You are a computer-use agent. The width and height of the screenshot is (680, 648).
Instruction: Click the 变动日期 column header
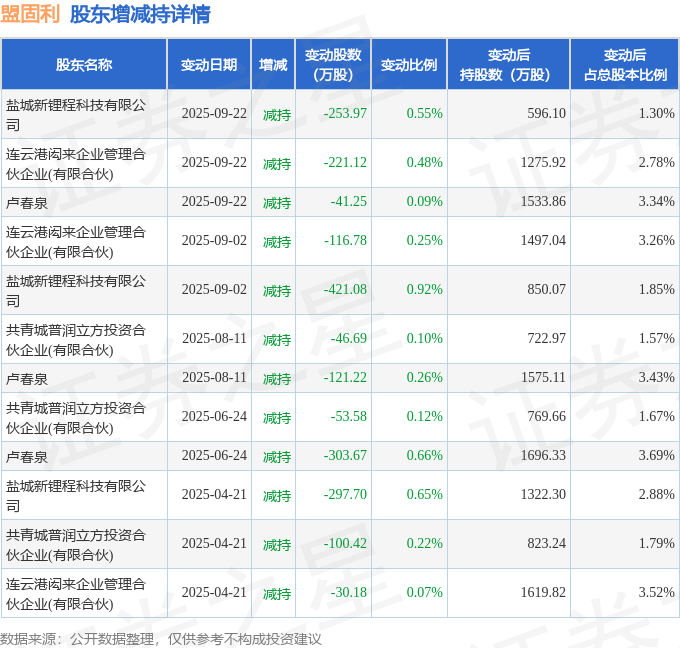pos(209,65)
